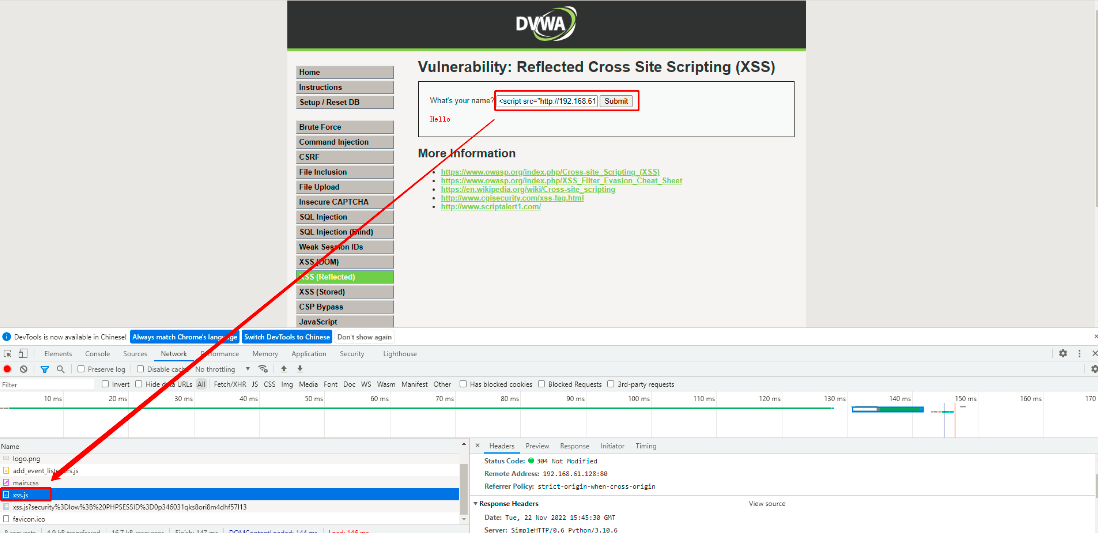Click the export HAR download arrow
The height and width of the screenshot is (533, 1098).
(x=300, y=368)
